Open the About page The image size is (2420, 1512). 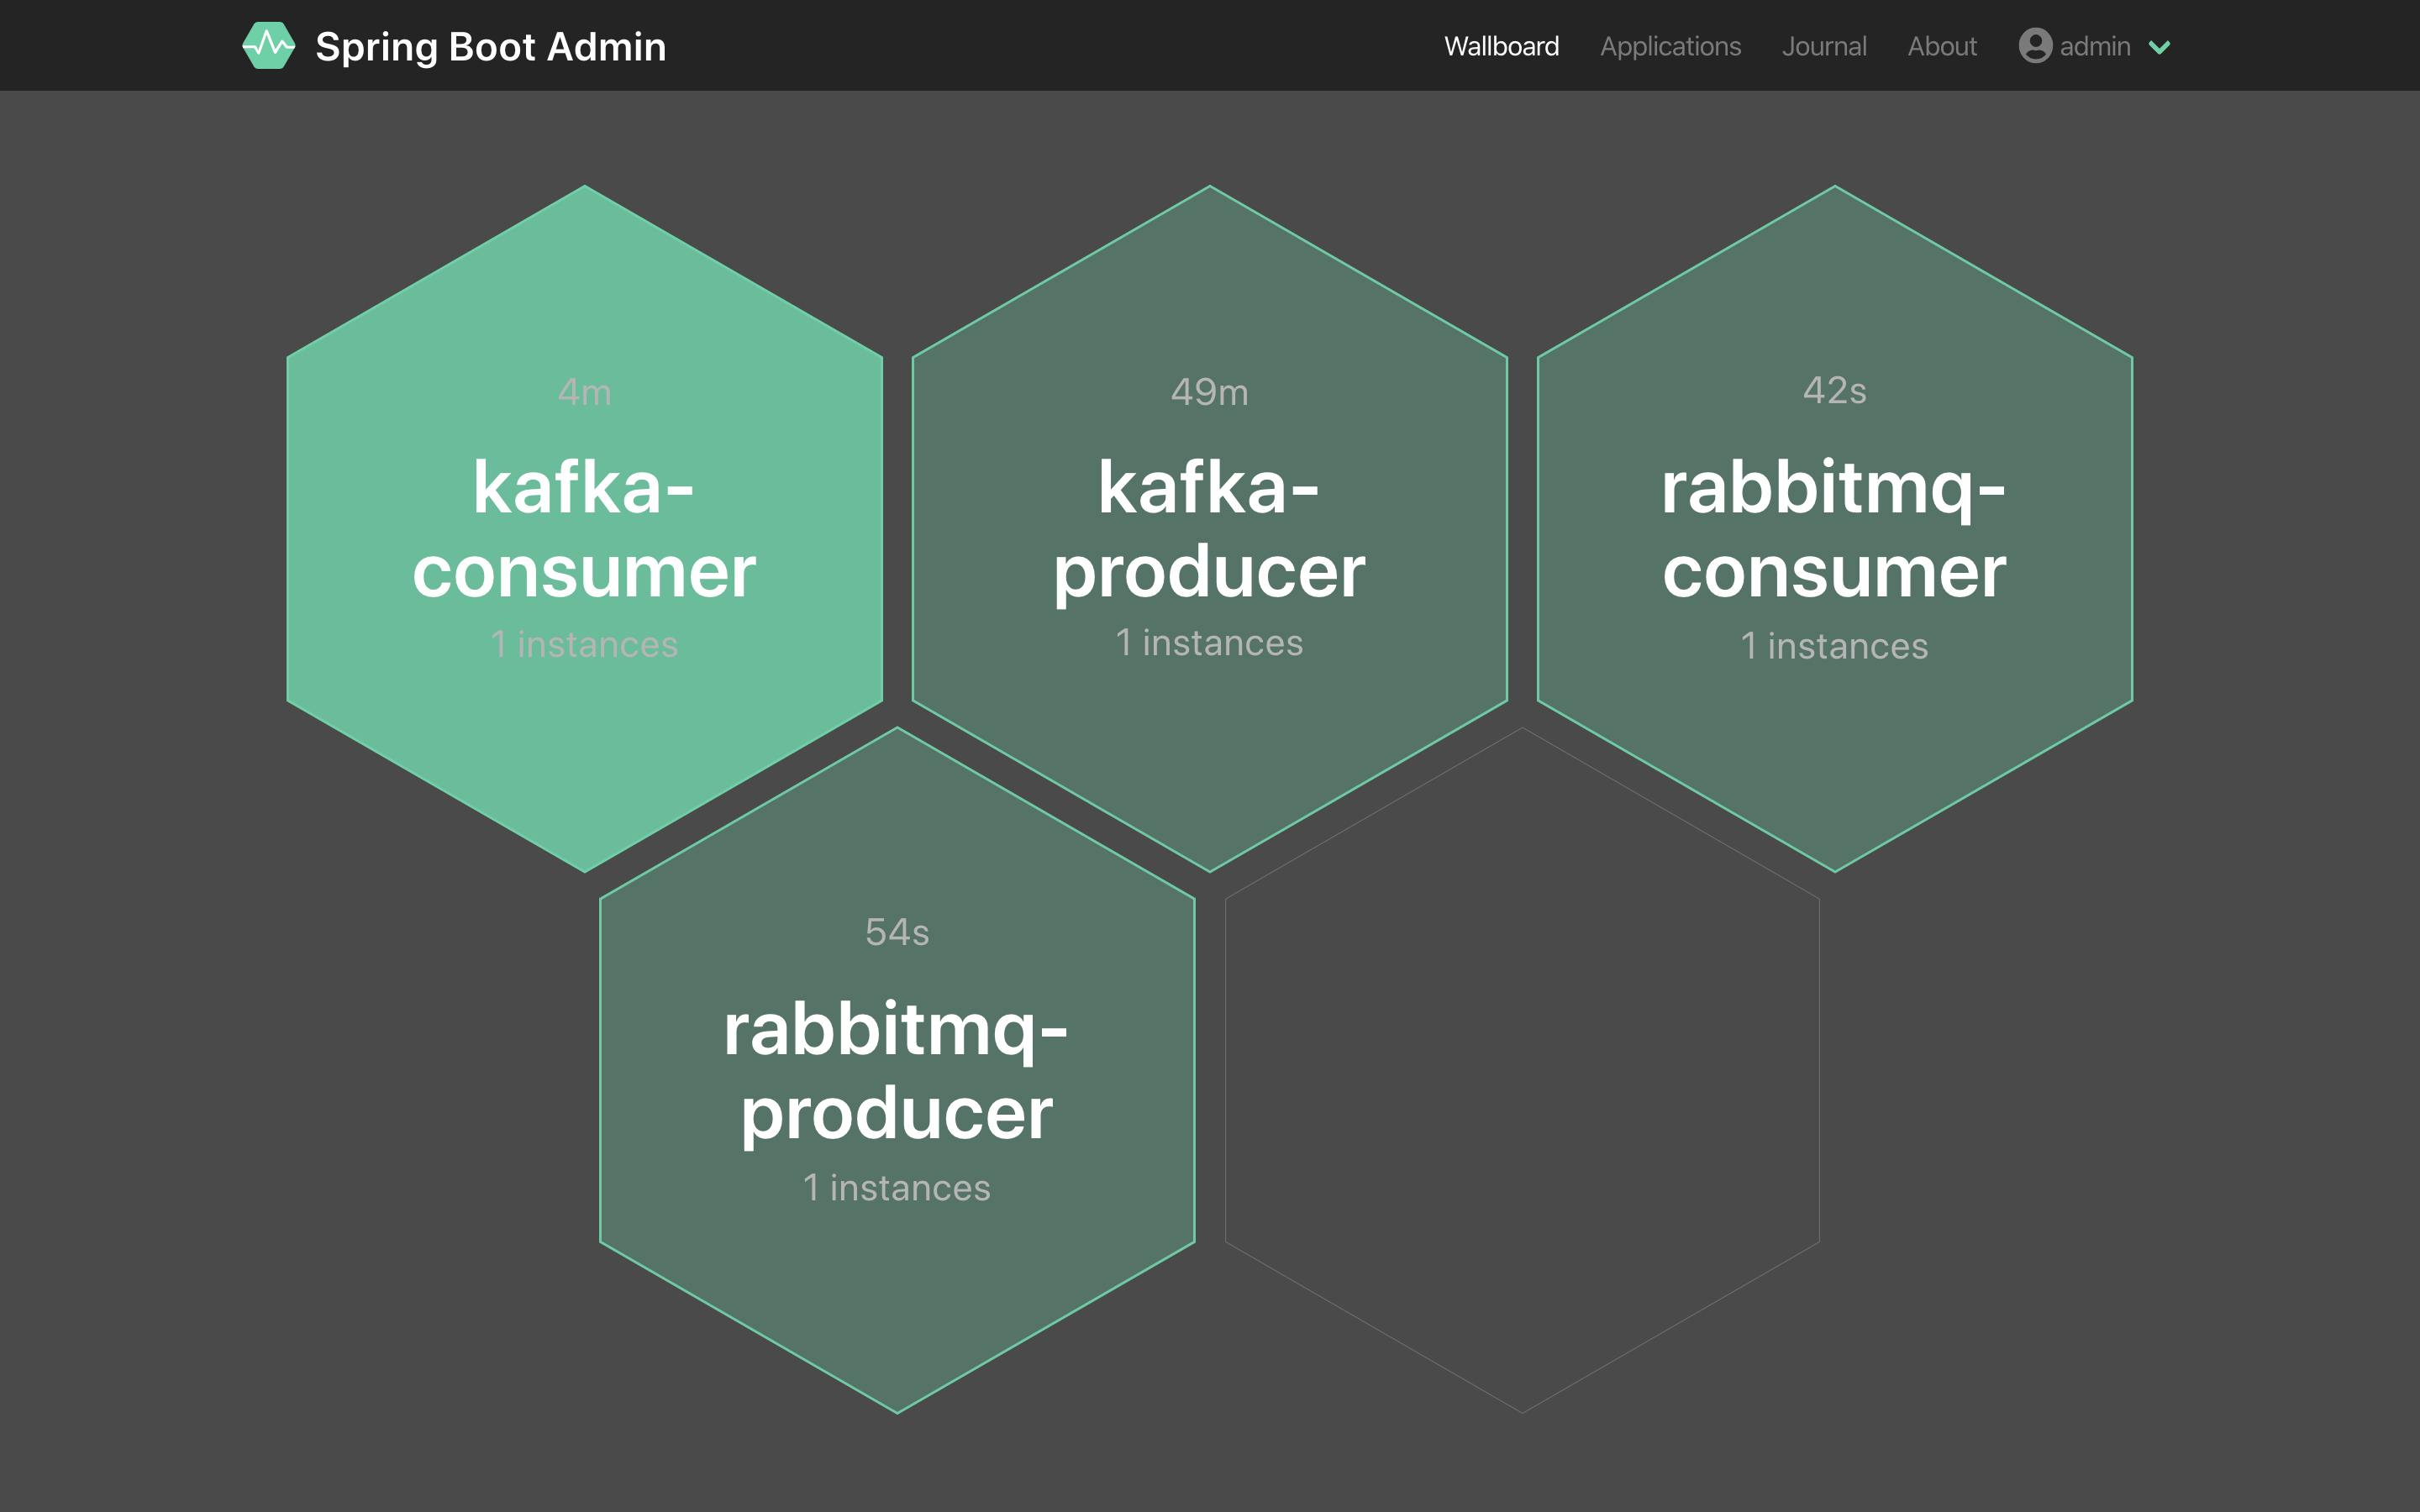click(1941, 46)
